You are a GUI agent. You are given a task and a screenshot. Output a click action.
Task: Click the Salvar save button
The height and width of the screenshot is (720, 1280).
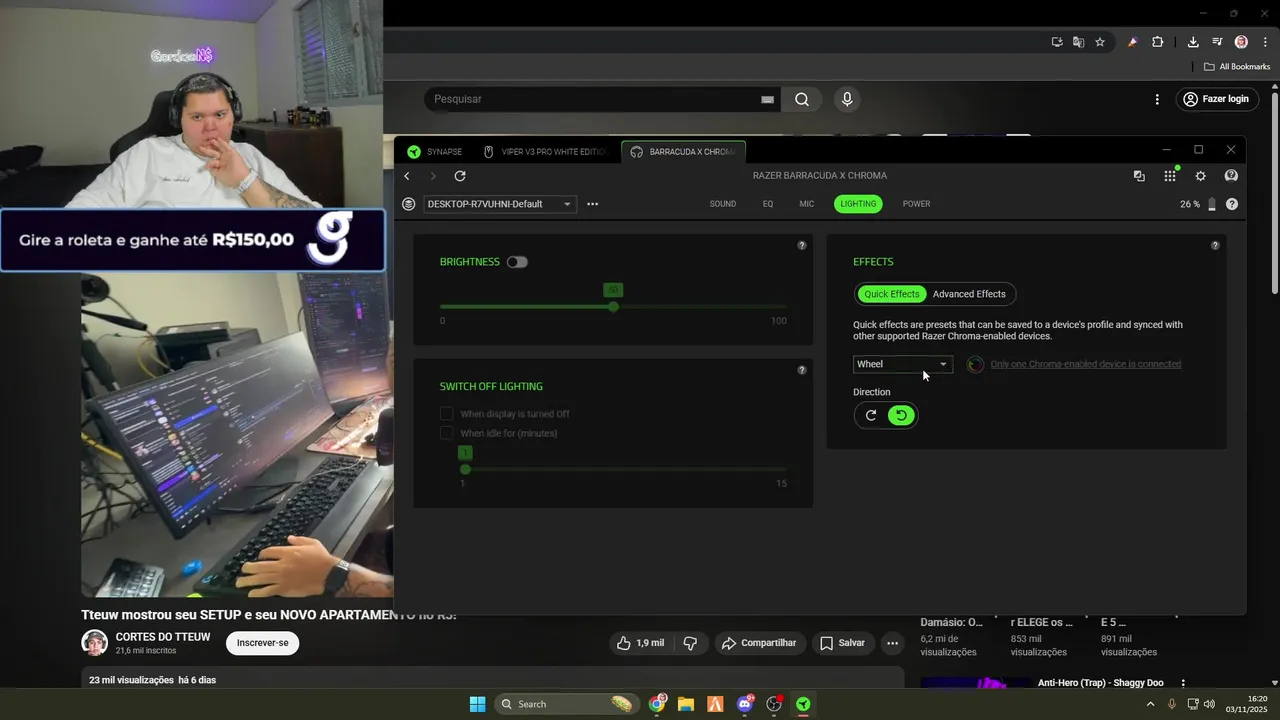click(842, 643)
